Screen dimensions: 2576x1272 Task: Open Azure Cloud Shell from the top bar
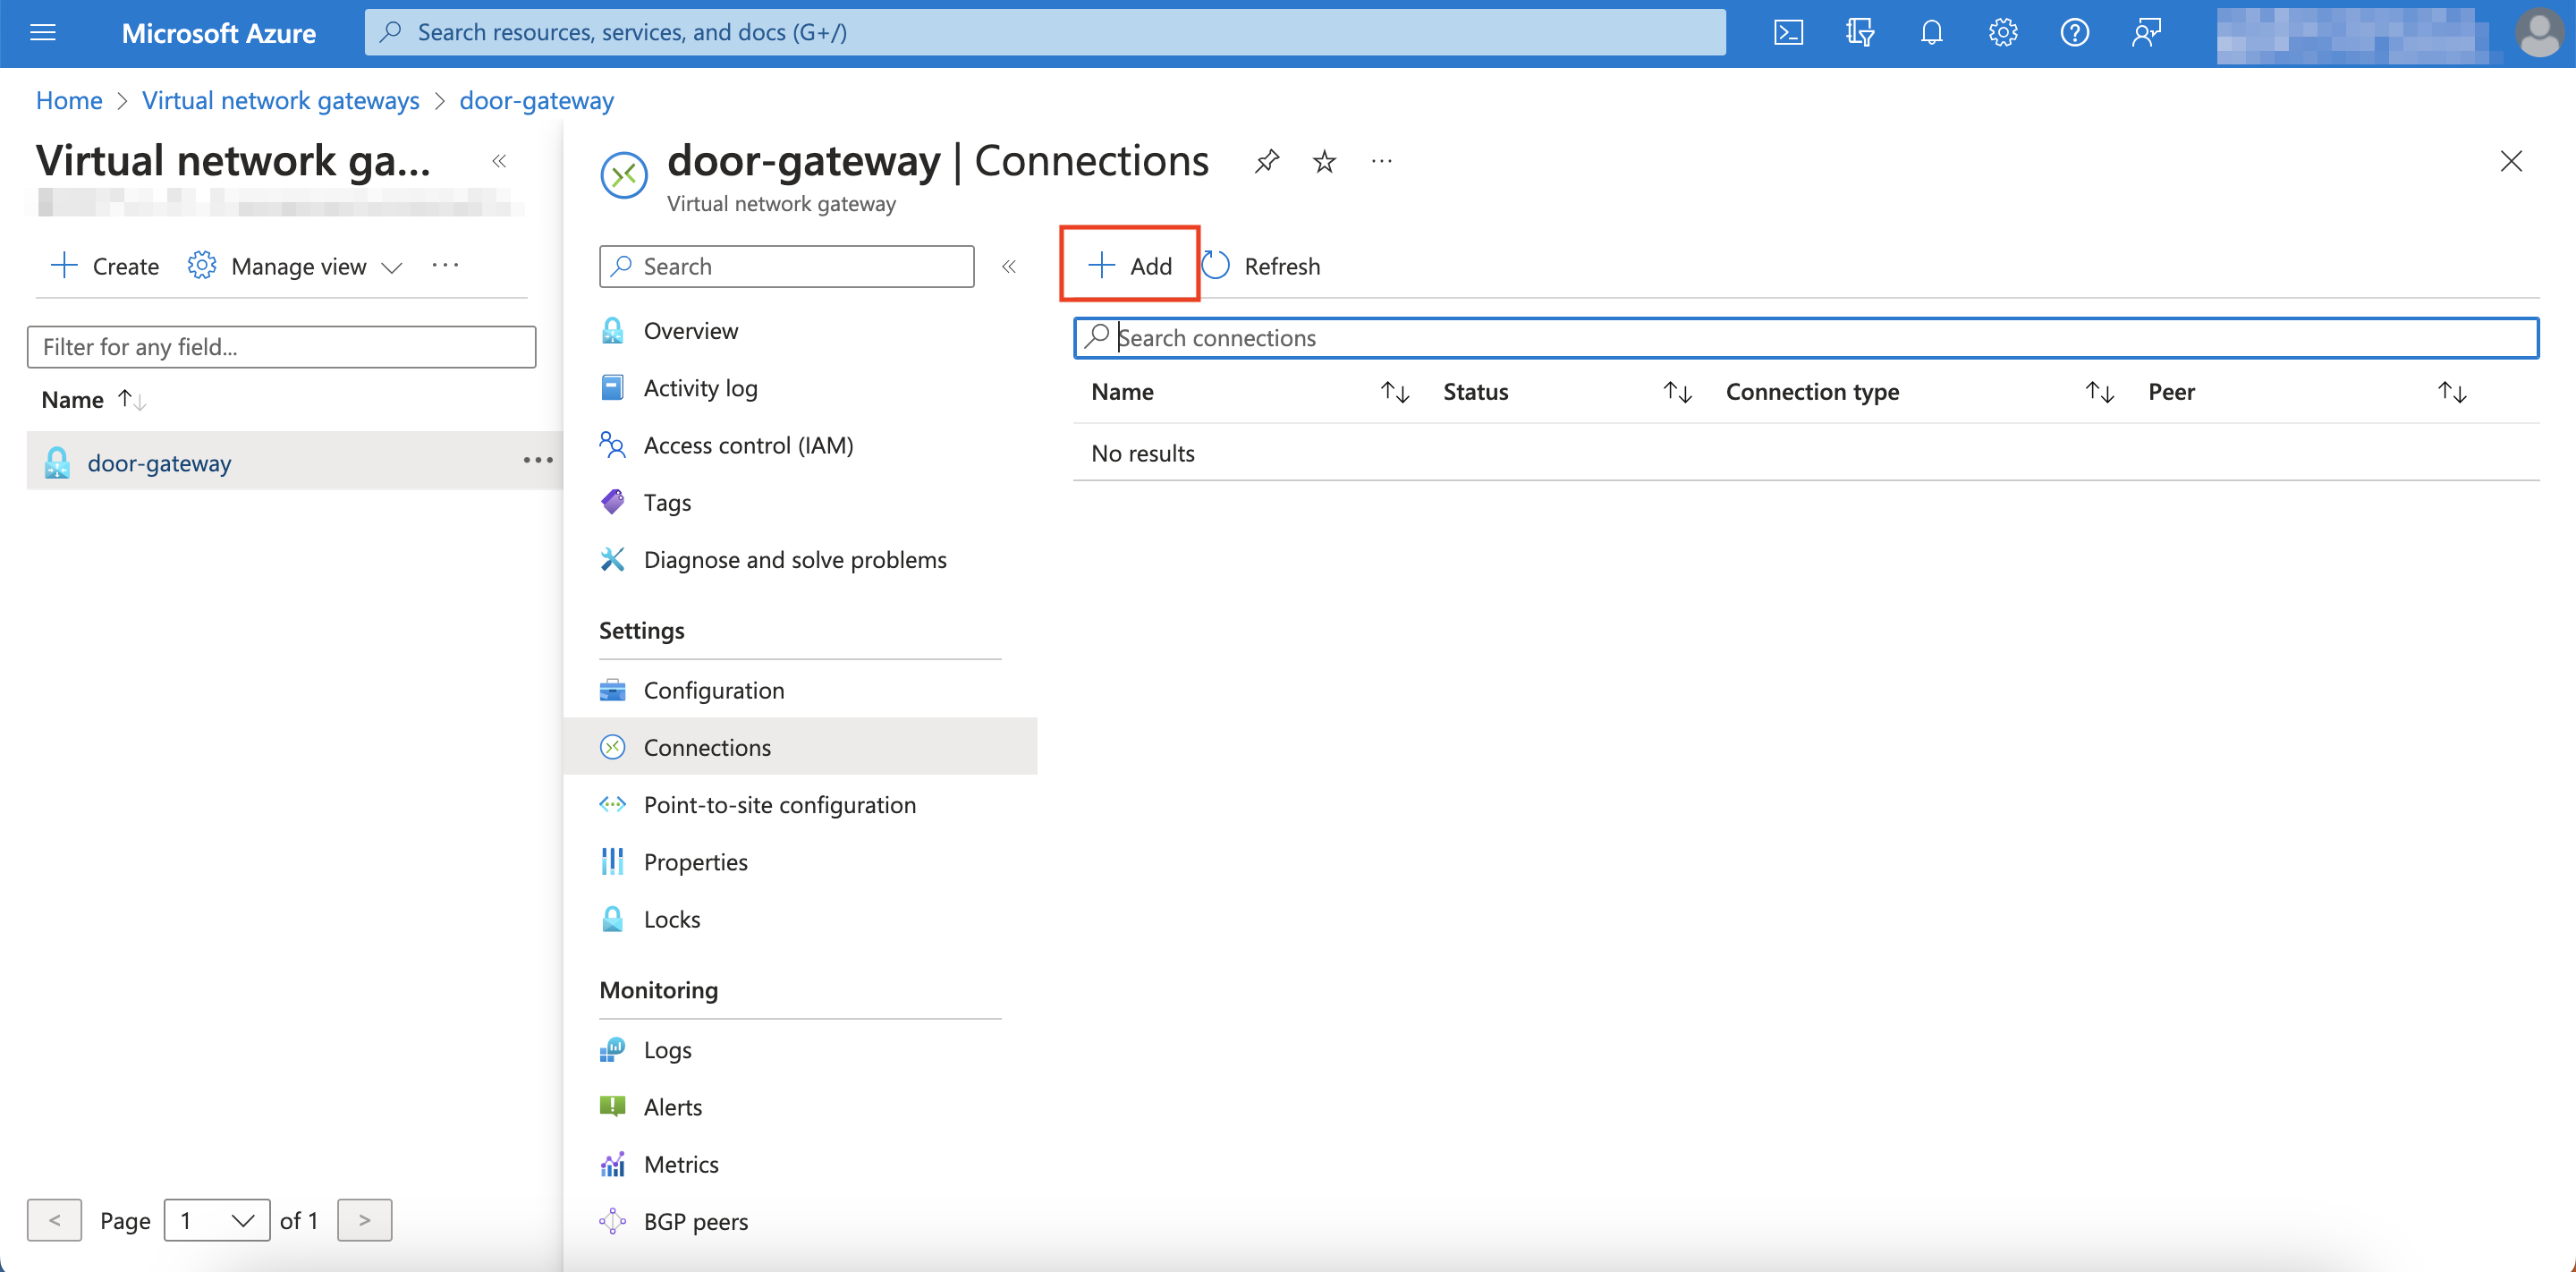tap(1789, 32)
